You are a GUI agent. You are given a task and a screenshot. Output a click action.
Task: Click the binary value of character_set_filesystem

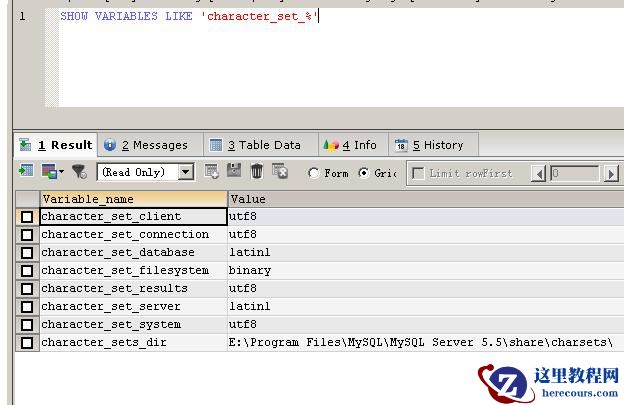250,271
